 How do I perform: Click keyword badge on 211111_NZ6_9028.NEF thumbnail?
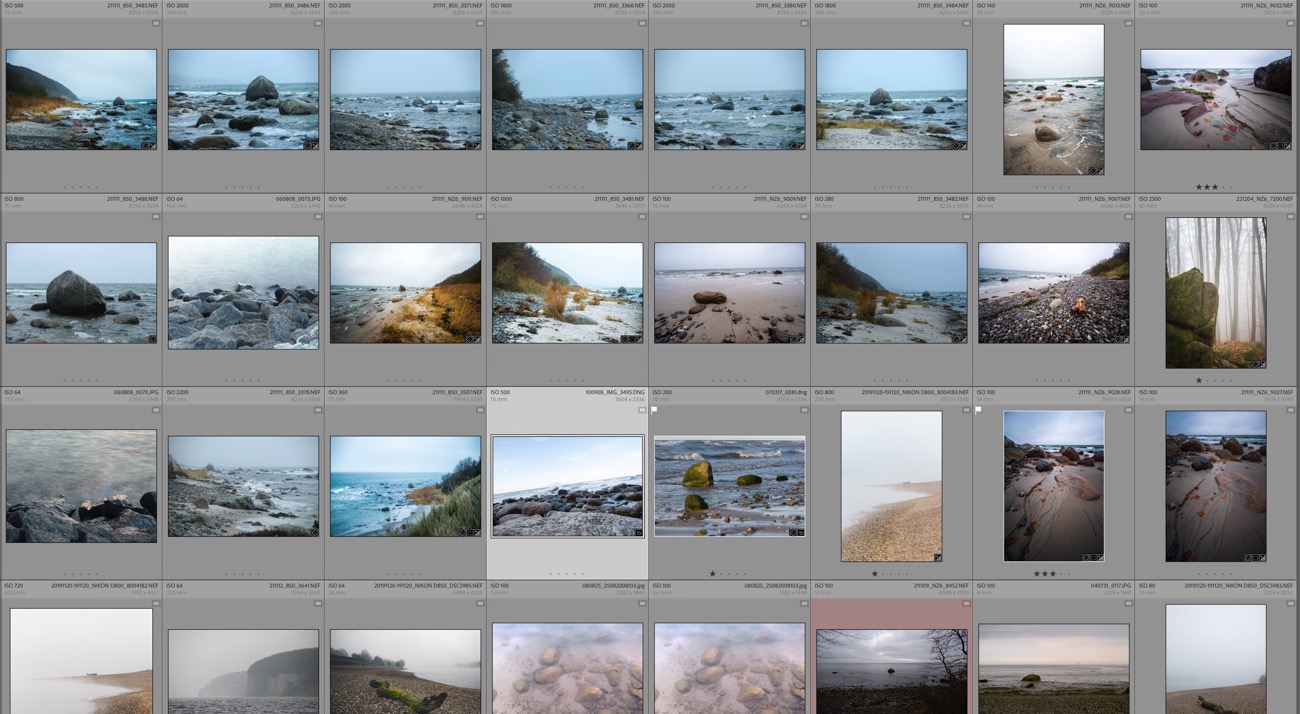point(1086,557)
